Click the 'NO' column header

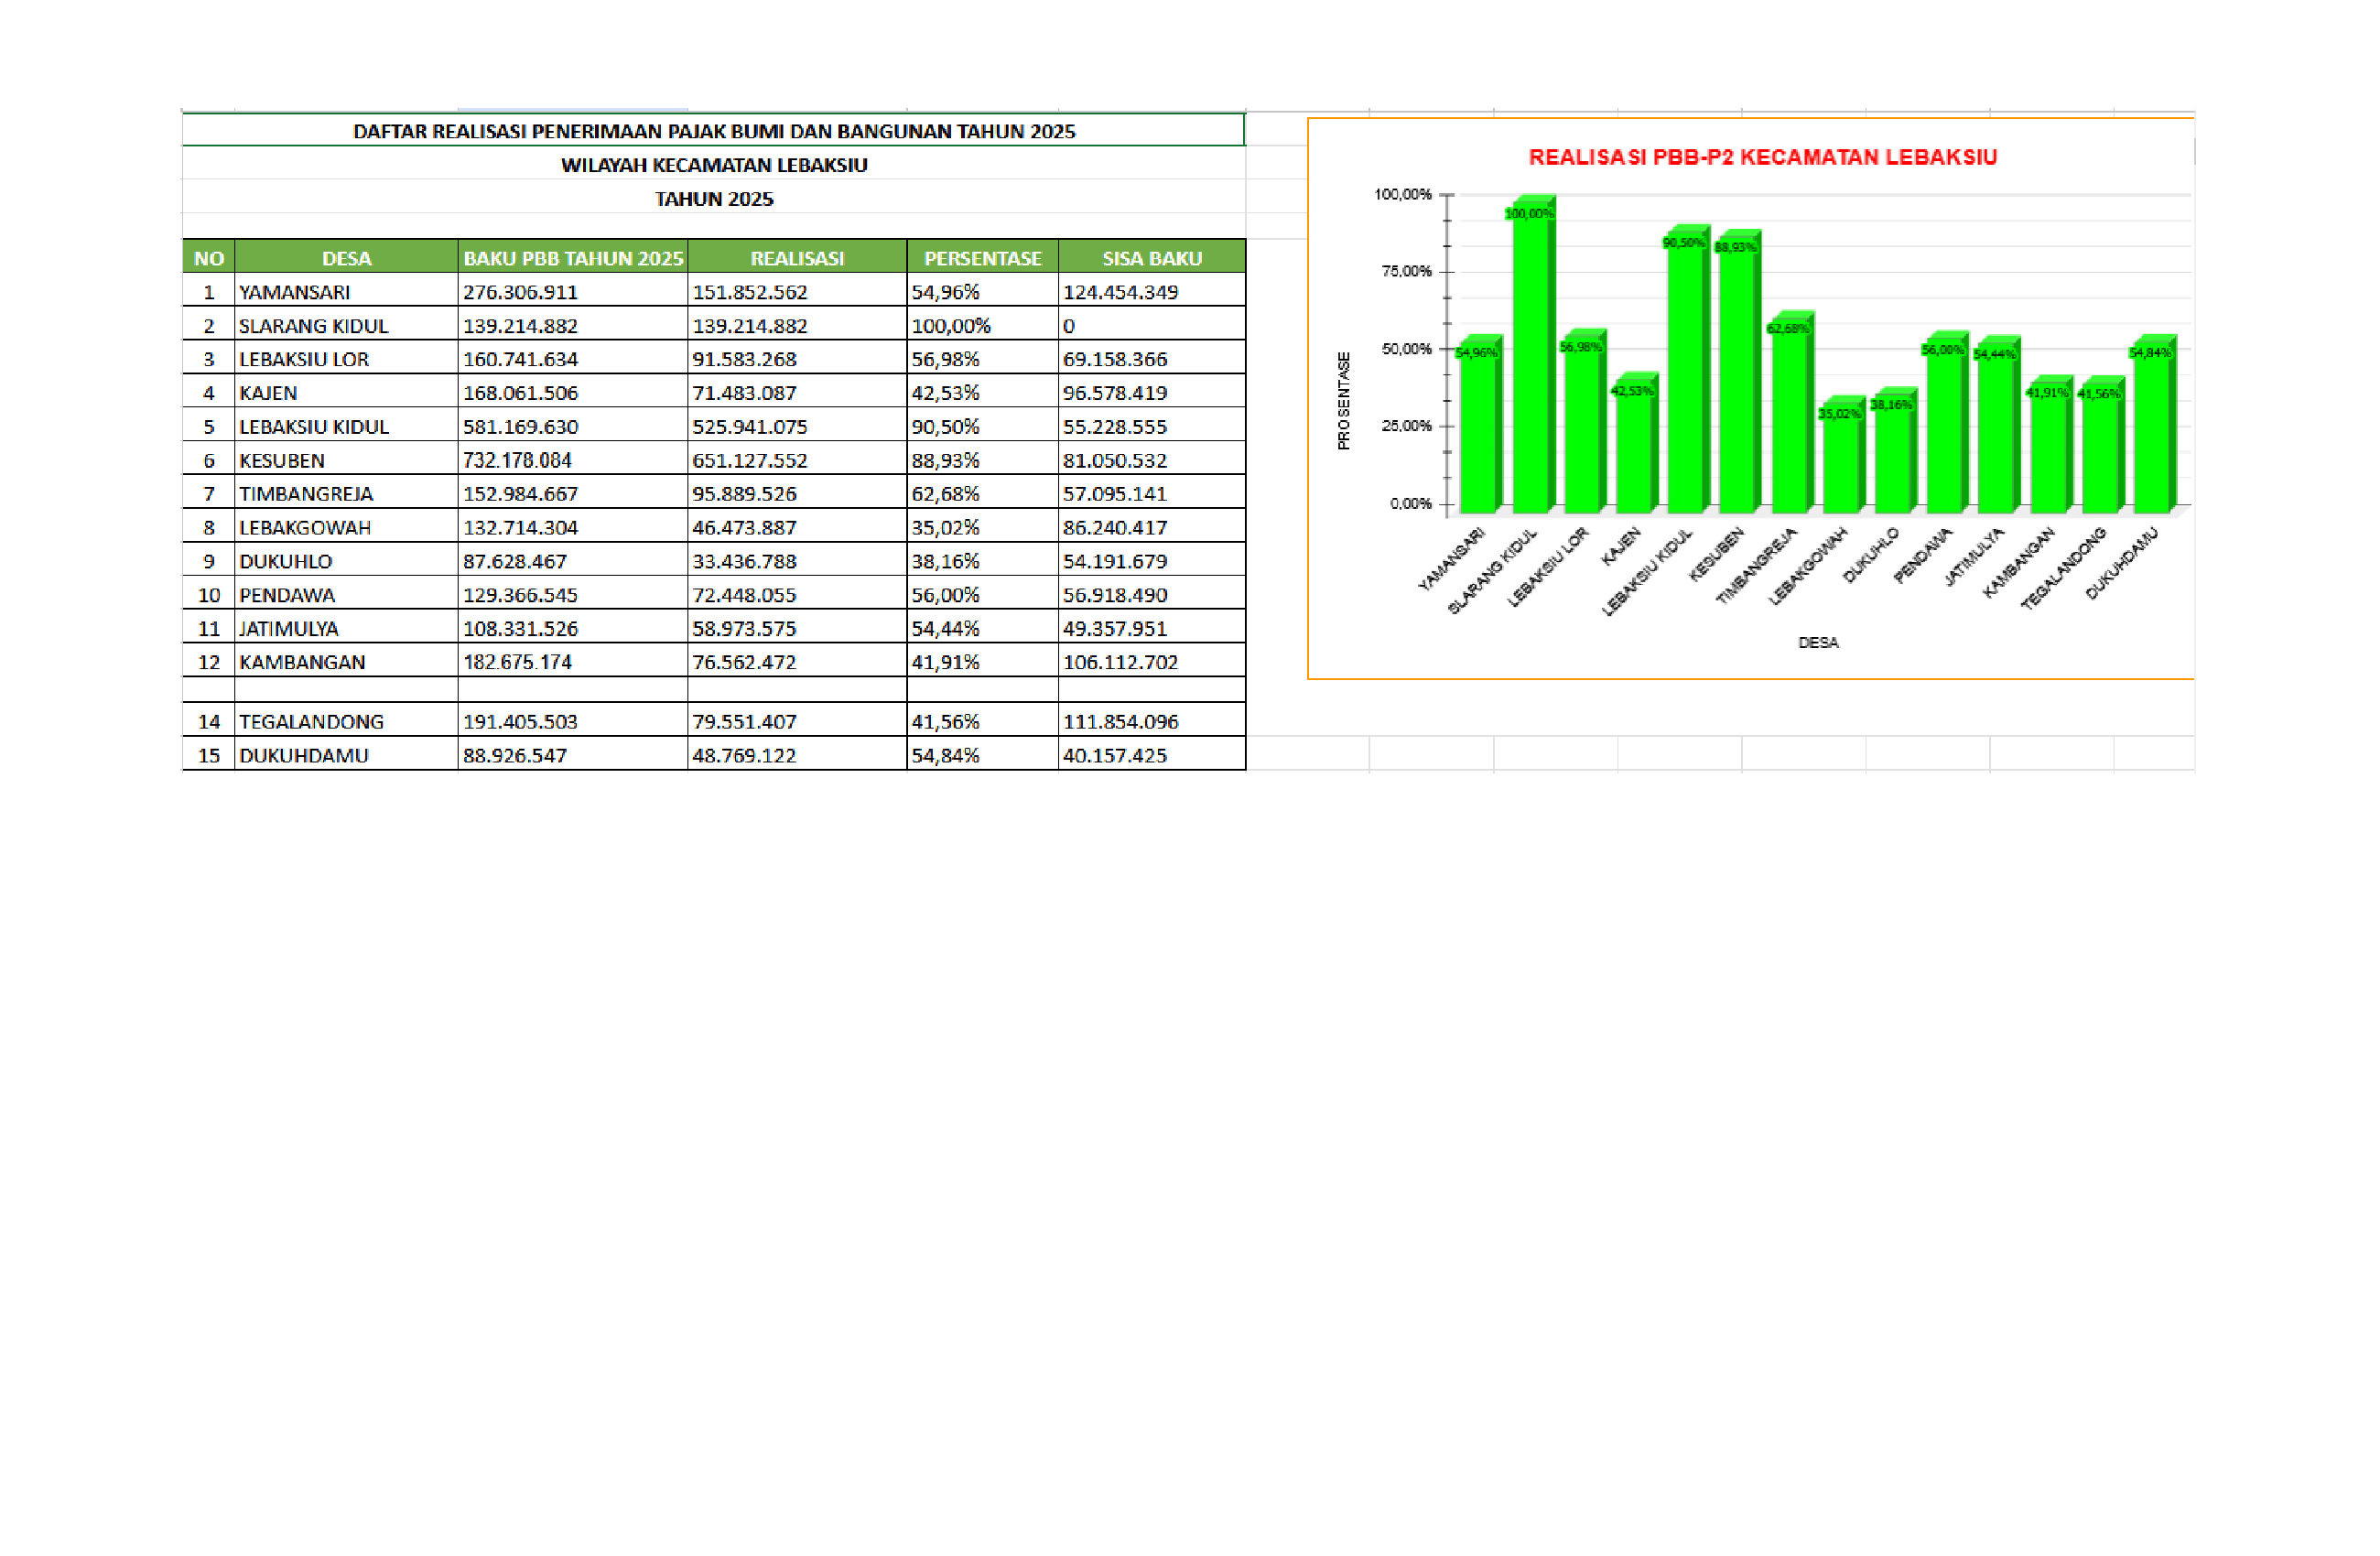click(x=208, y=257)
